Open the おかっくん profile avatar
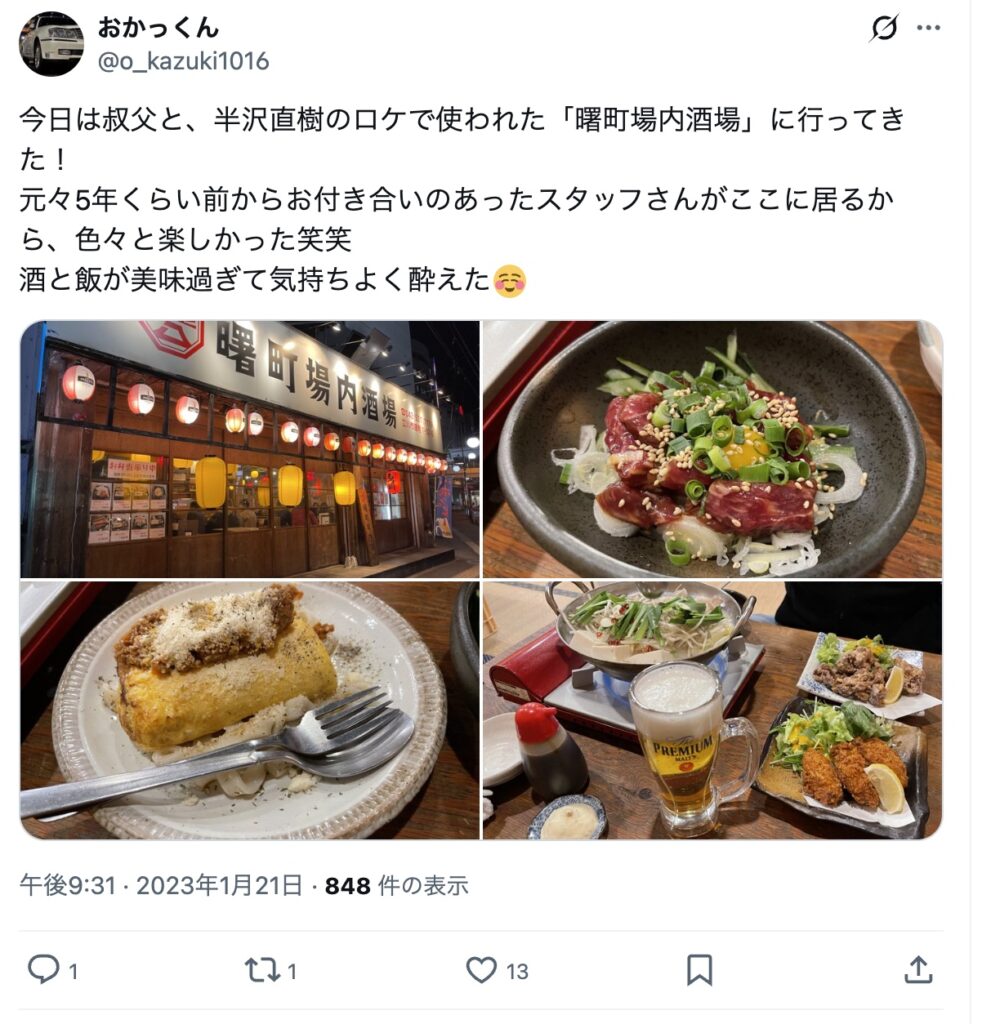Image resolution: width=982 pixels, height=1024 pixels. tap(51, 44)
